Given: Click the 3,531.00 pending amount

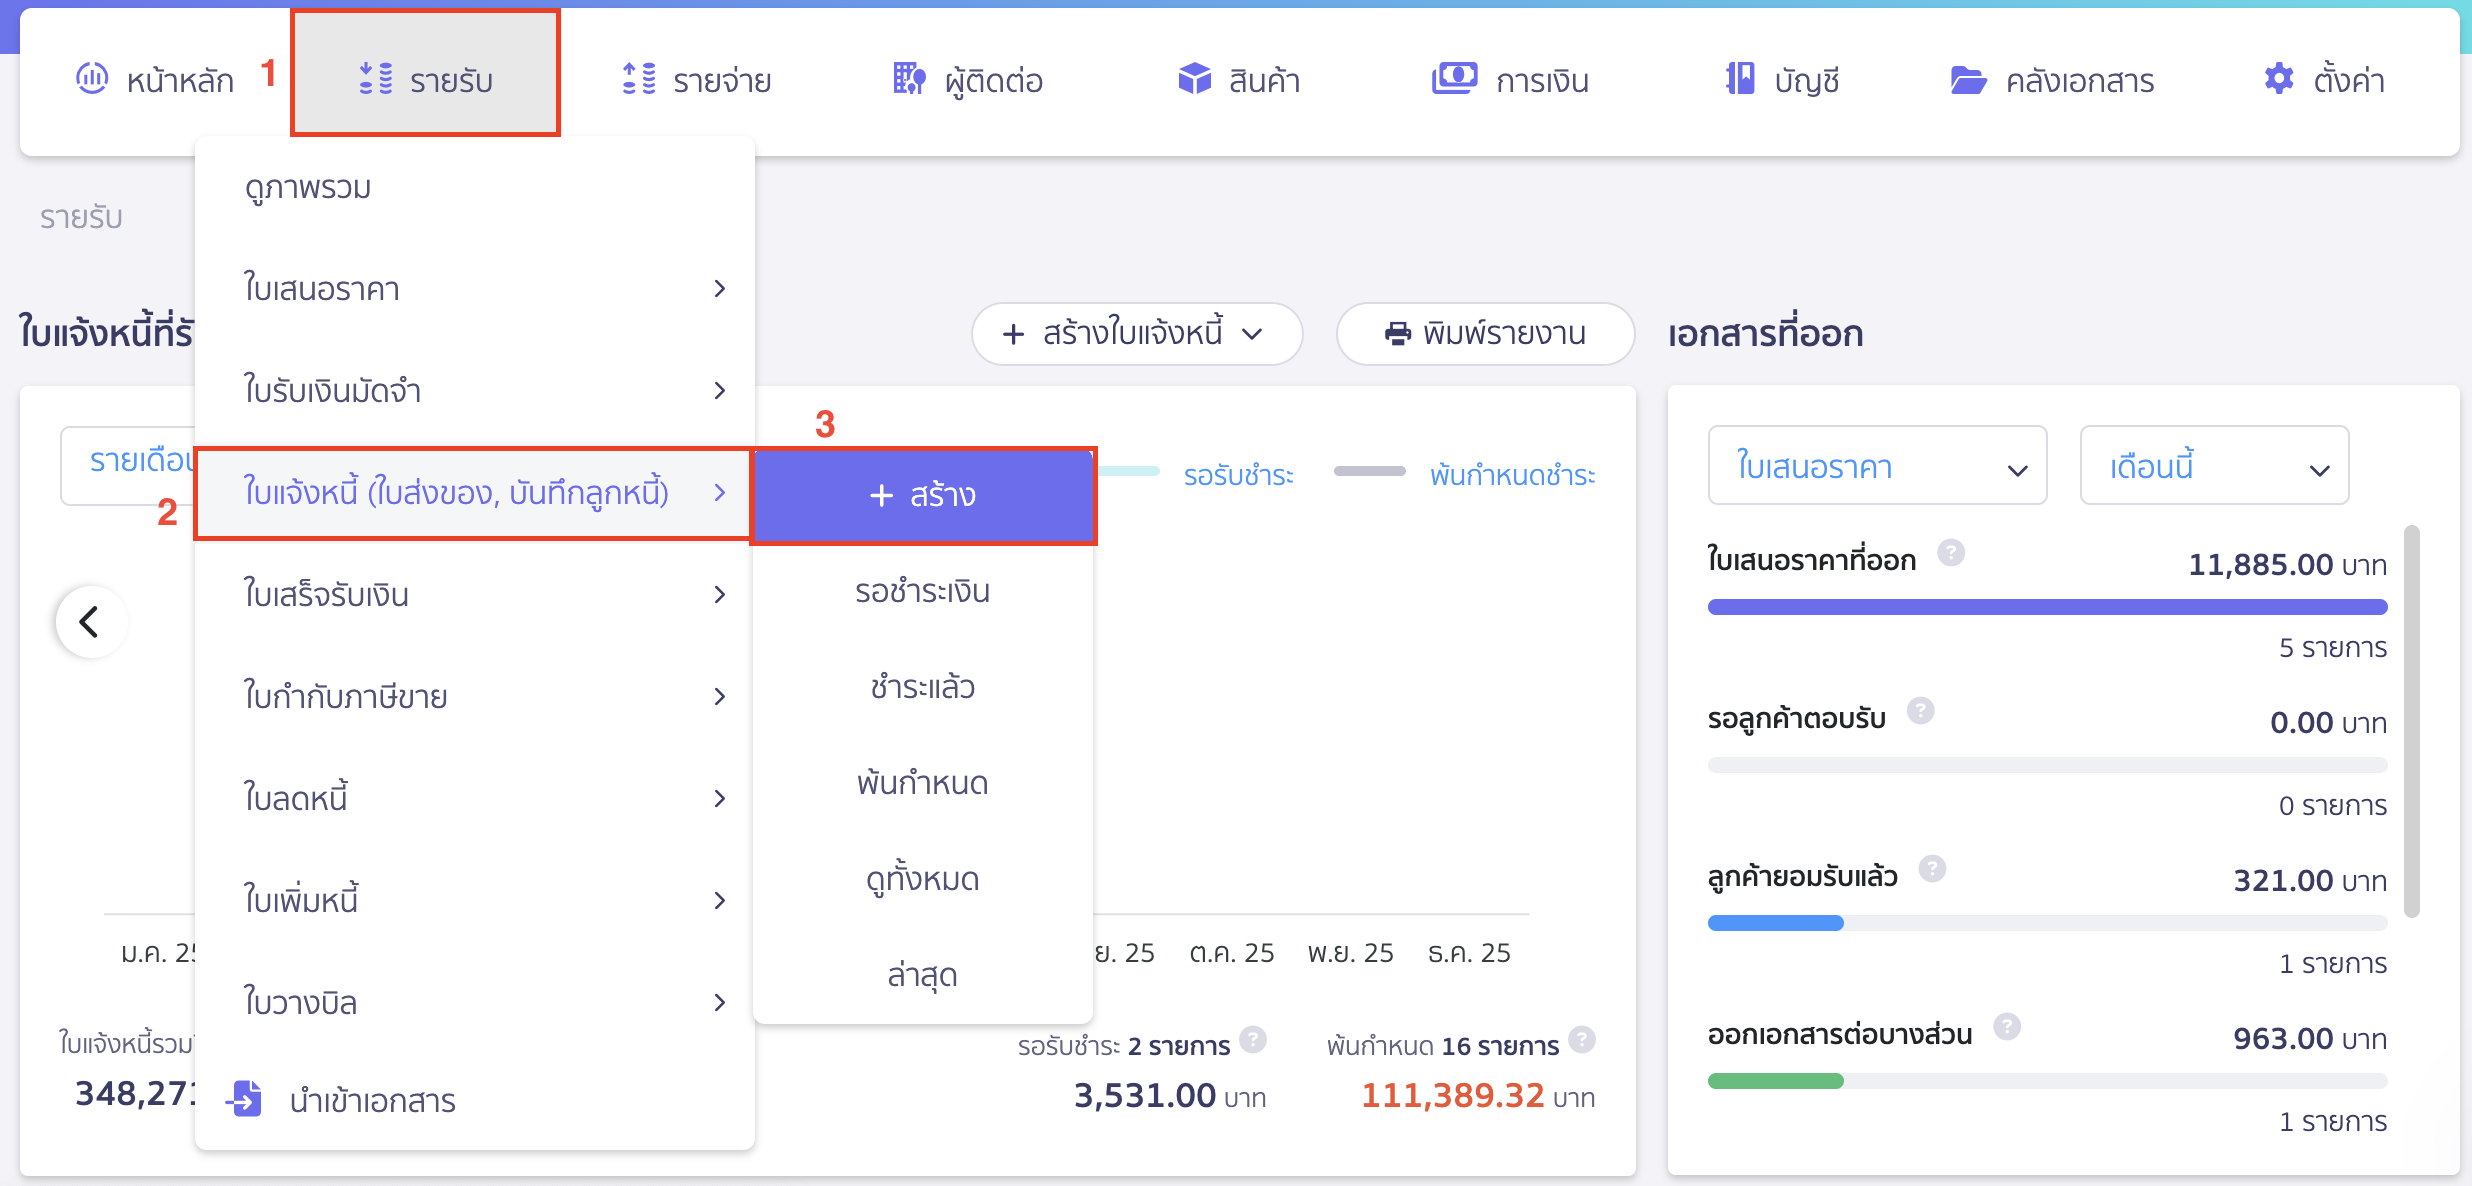Looking at the screenshot, I should point(1144,1096).
